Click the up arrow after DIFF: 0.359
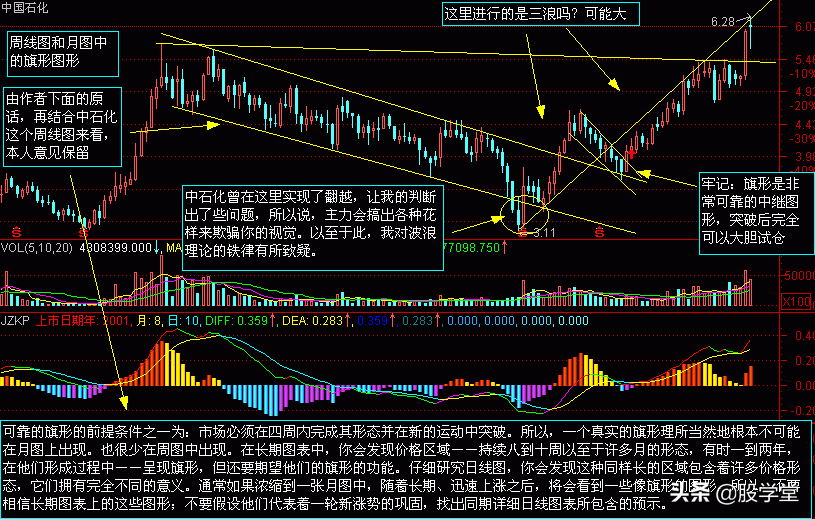Viewport: 815px width, 519px height. (272, 321)
